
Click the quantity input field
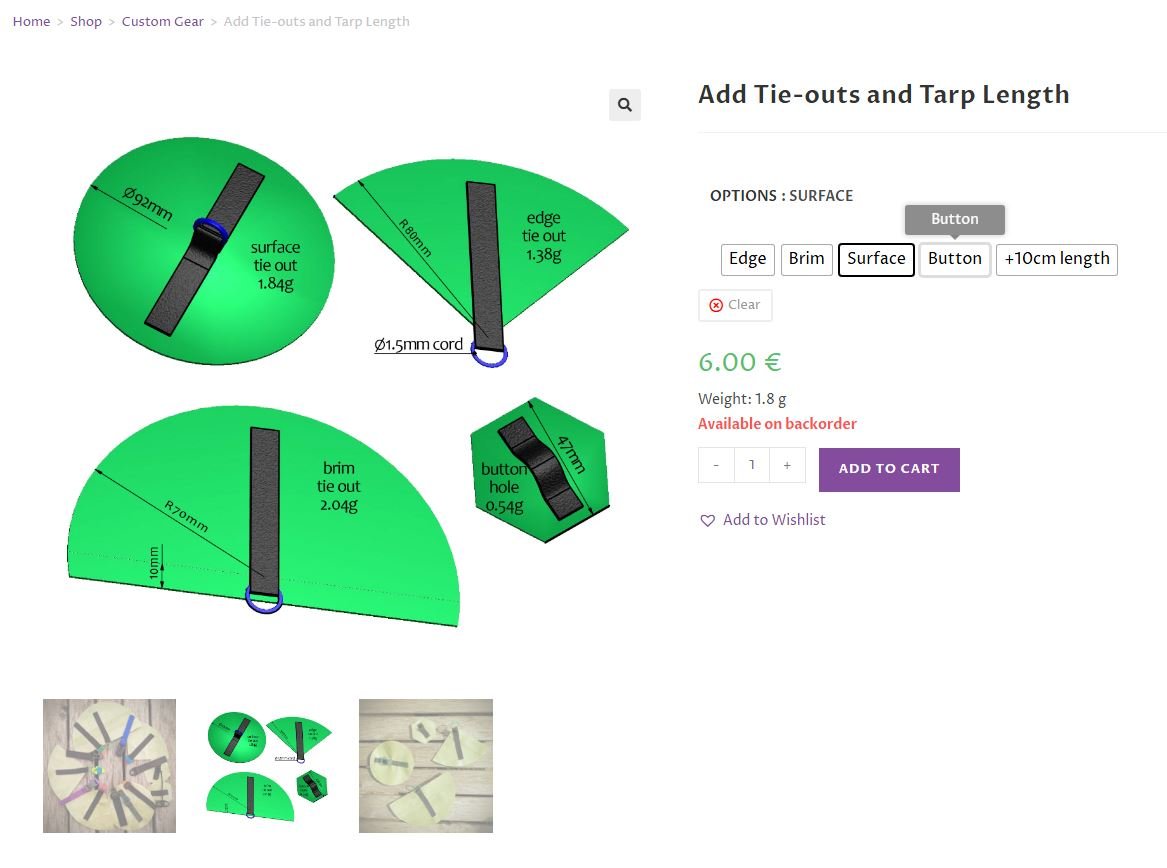[752, 465]
